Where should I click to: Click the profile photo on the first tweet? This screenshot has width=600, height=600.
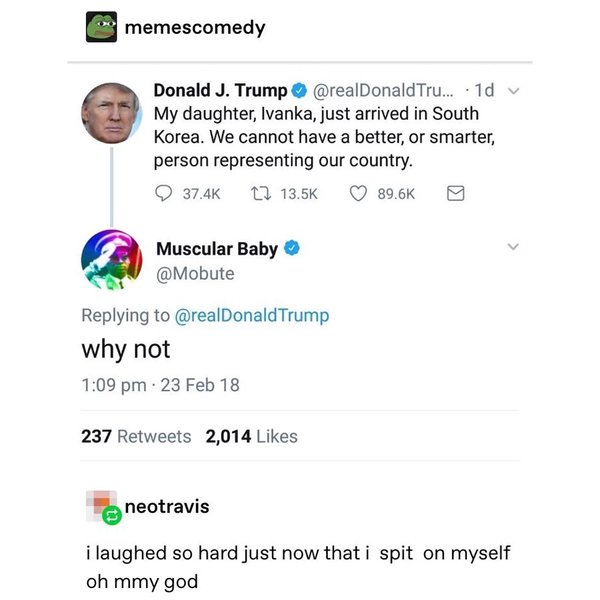[110, 112]
